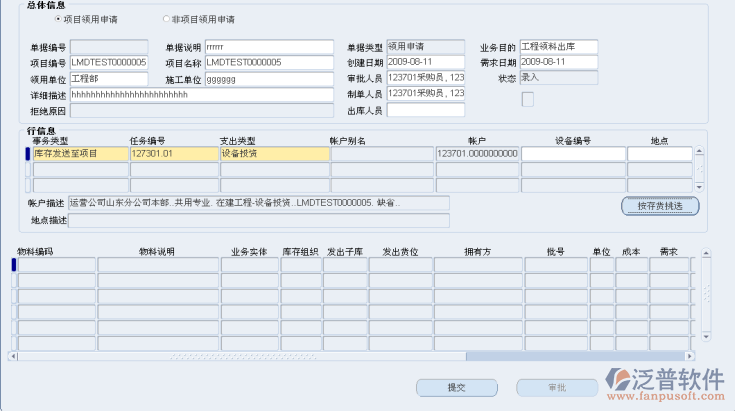Click the material grid scrollbar up arrow
Viewport: 735px width, 412px height.
click(706, 253)
